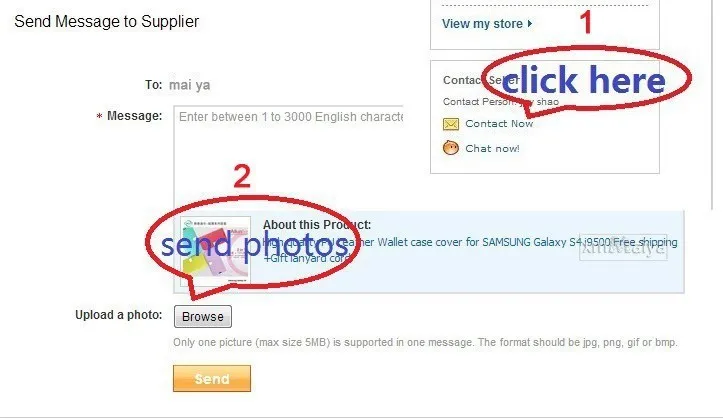This screenshot has width=723, height=419.
Task: Click the blue 'click here' annotation bubble
Action: coord(583,80)
